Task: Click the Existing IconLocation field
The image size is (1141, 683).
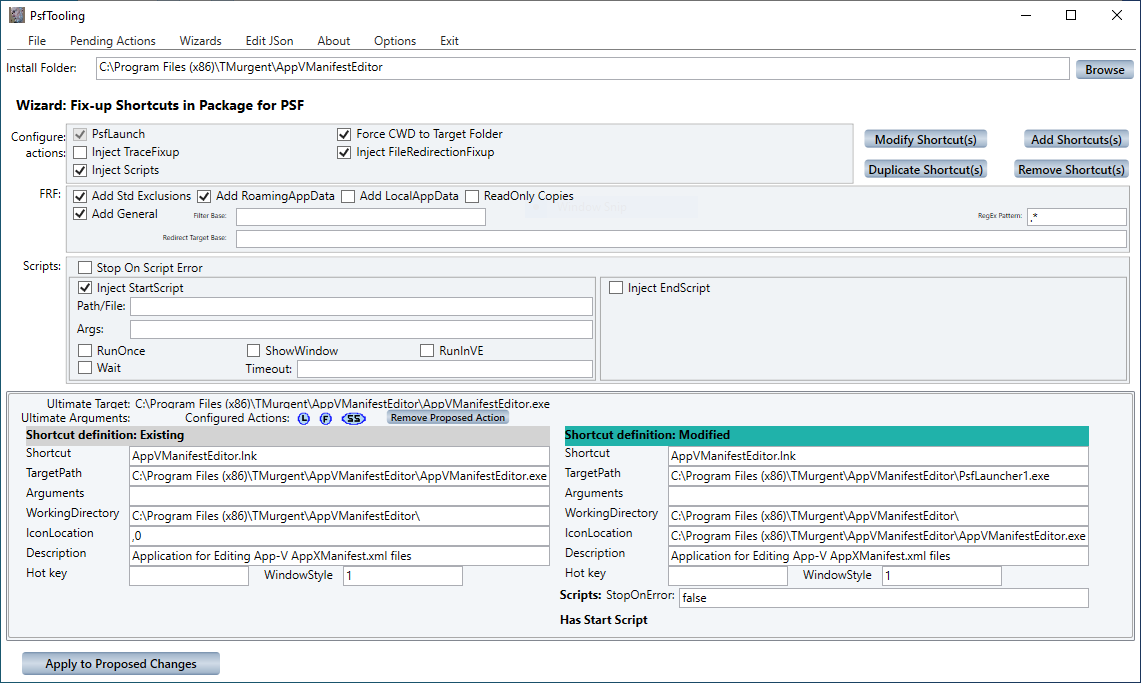Action: (x=340, y=536)
